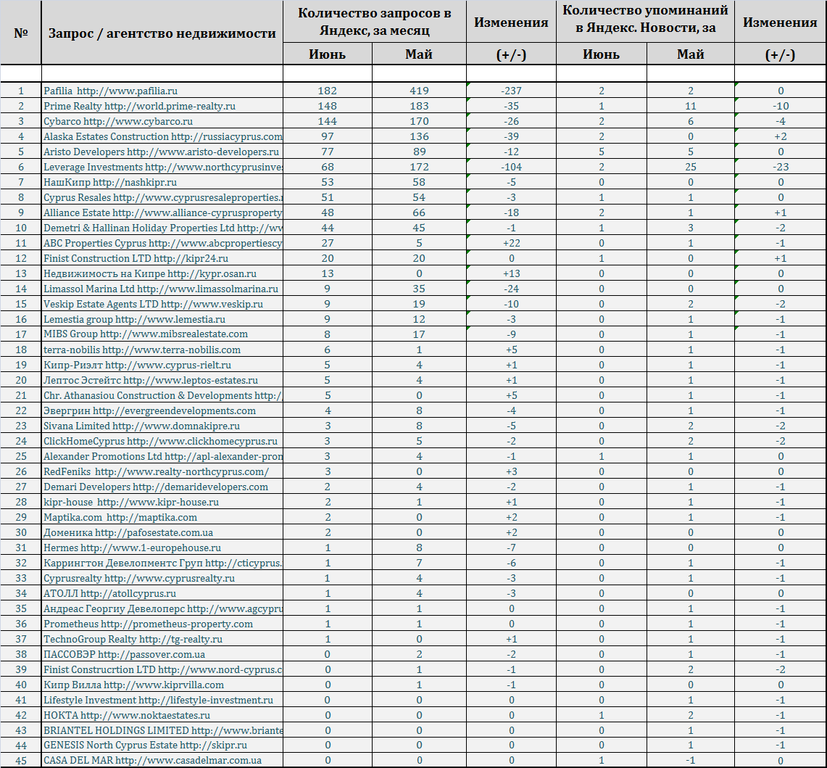The width and height of the screenshot is (827, 768).
Task: Select the RedFeniks cell
Action: [x=162, y=472]
